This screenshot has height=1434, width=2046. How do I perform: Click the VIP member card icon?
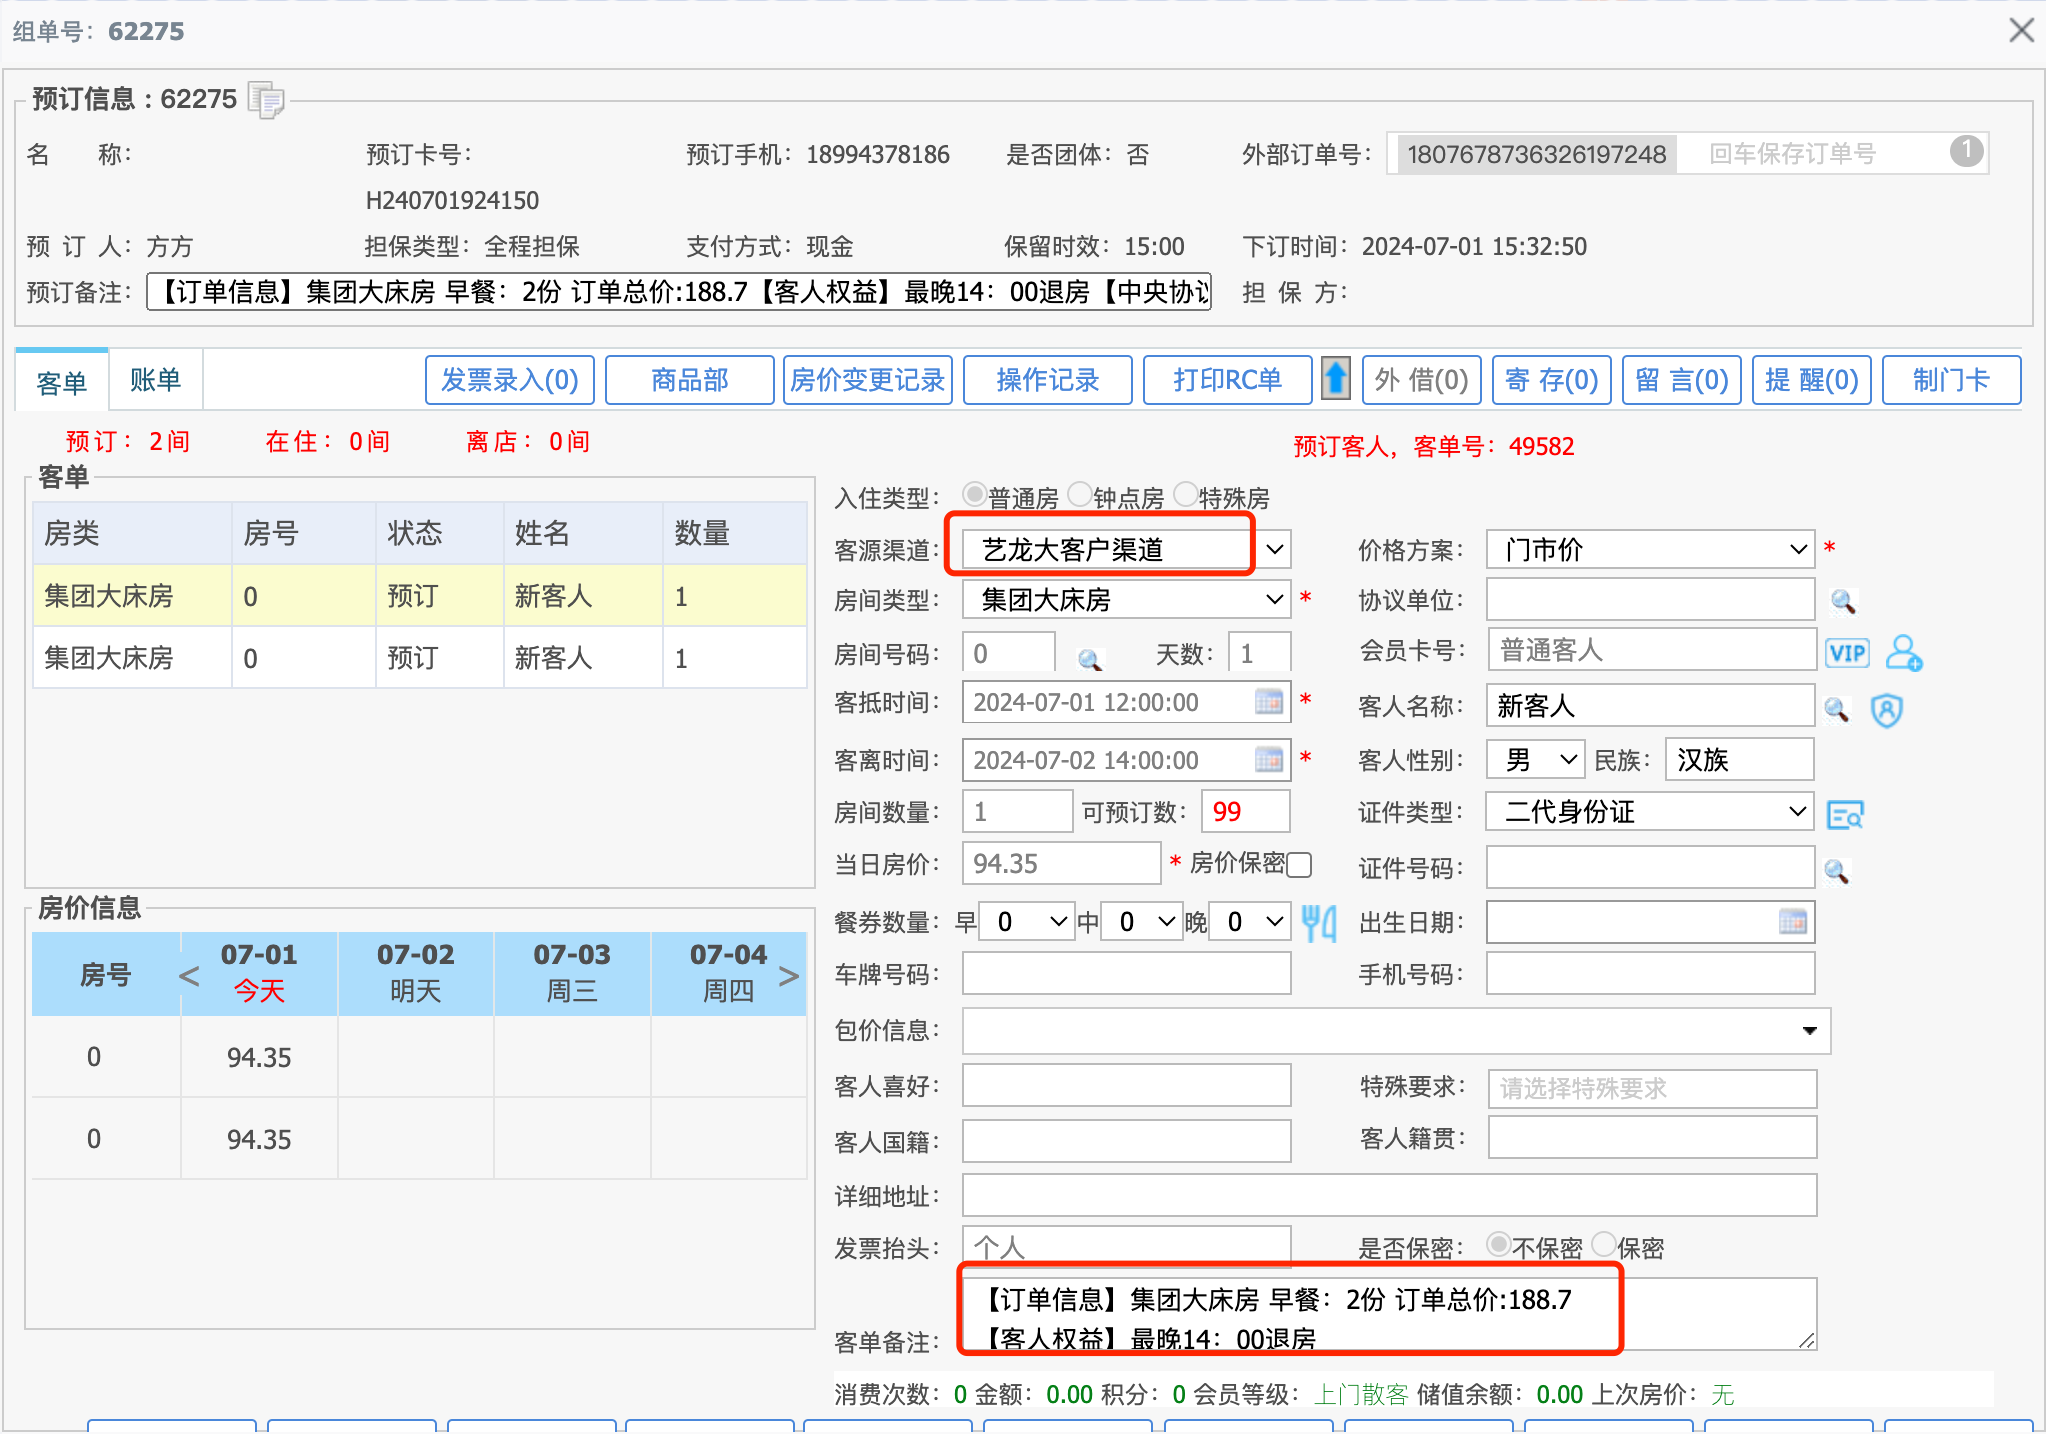point(1847,653)
